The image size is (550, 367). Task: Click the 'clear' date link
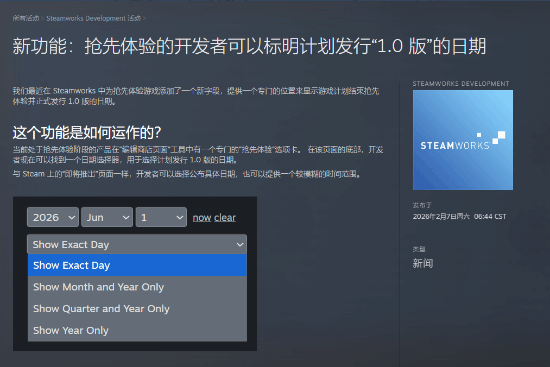(x=225, y=218)
